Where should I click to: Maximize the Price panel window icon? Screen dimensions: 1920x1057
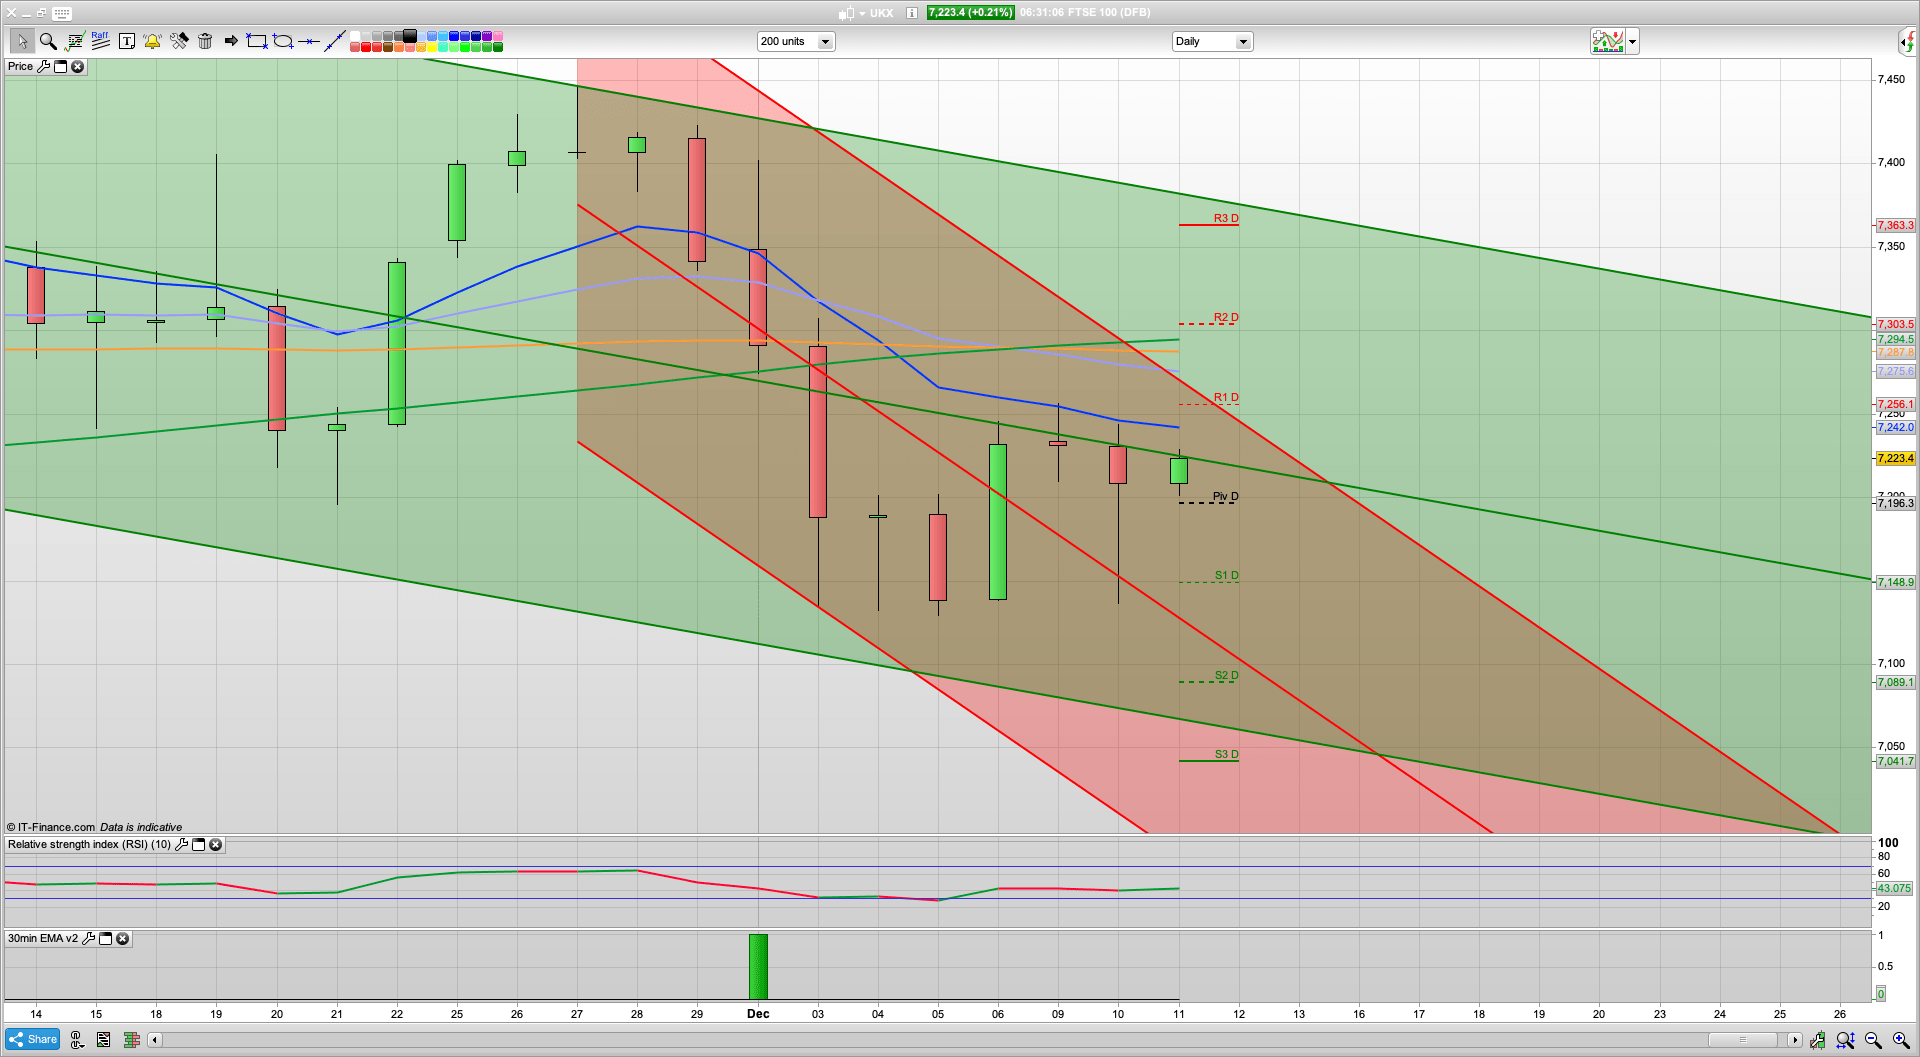60,66
